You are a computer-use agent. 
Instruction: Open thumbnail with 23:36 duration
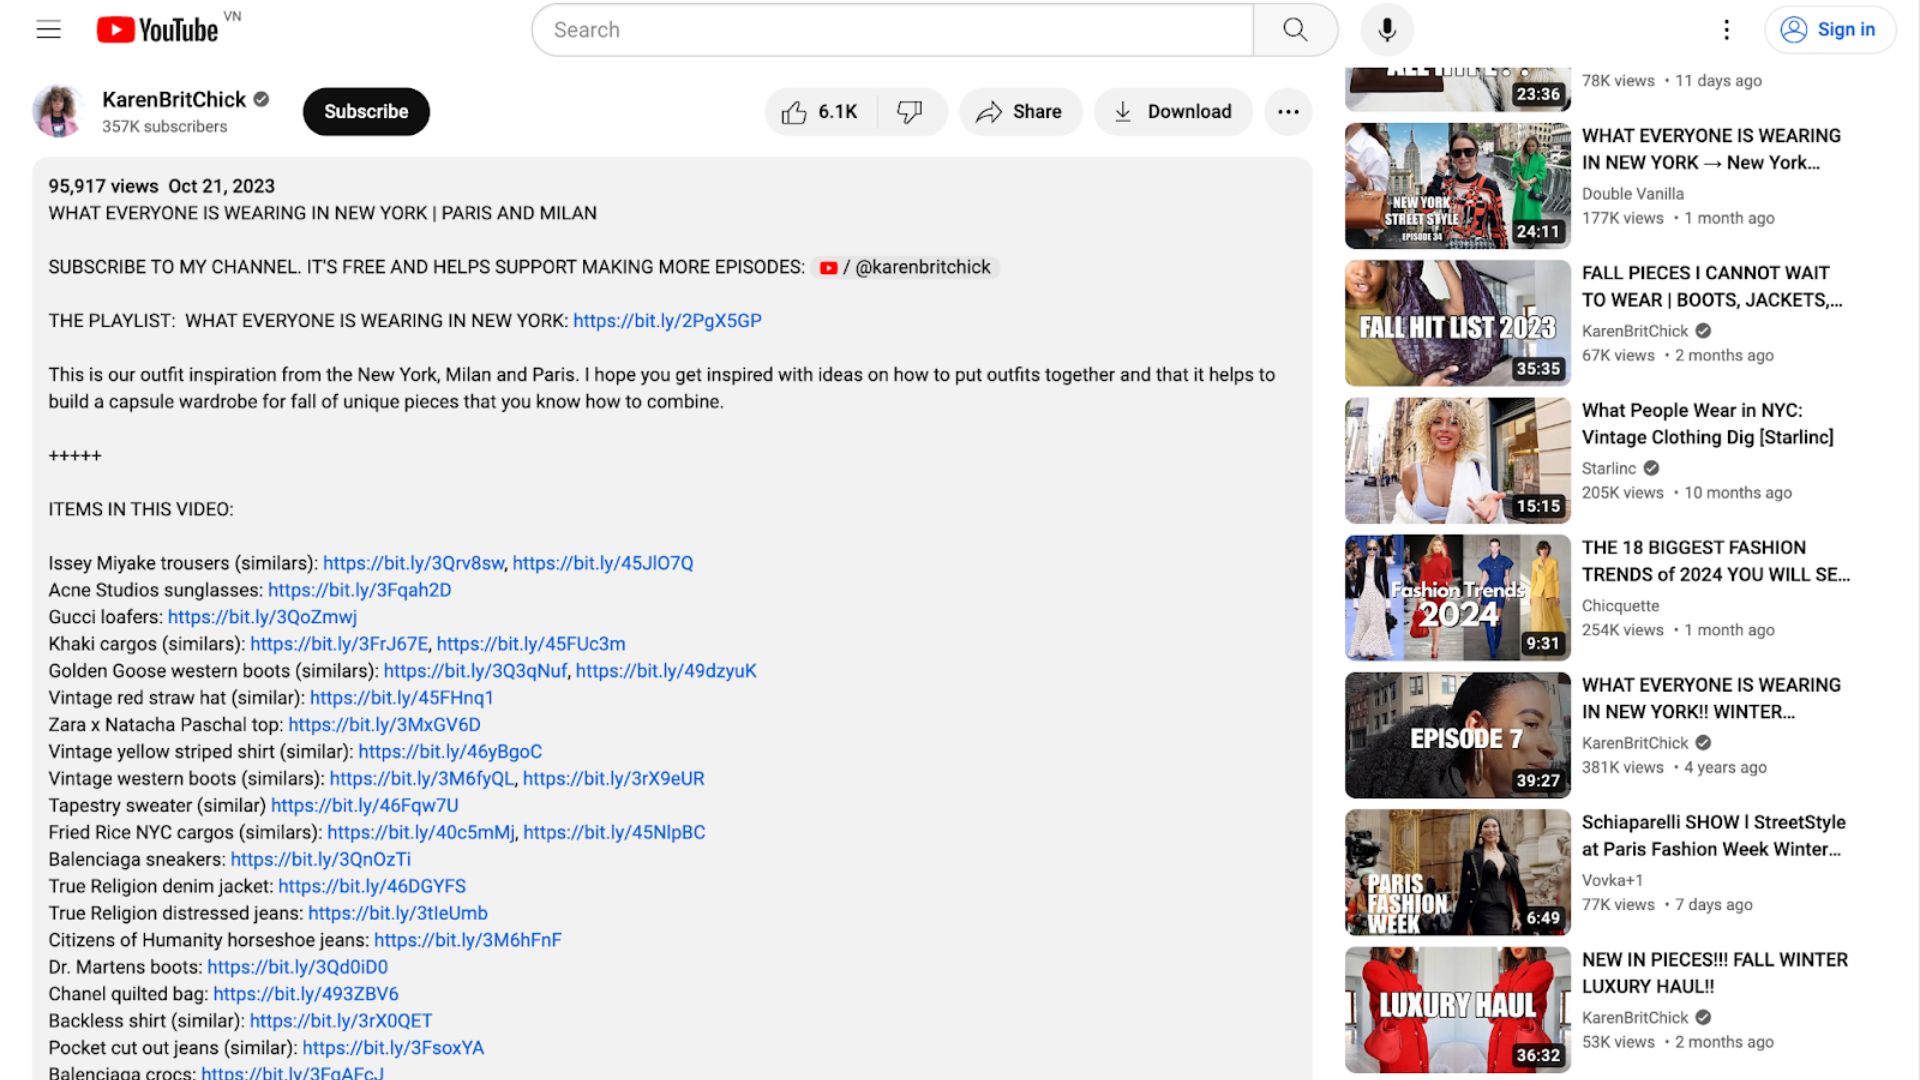(x=1457, y=89)
